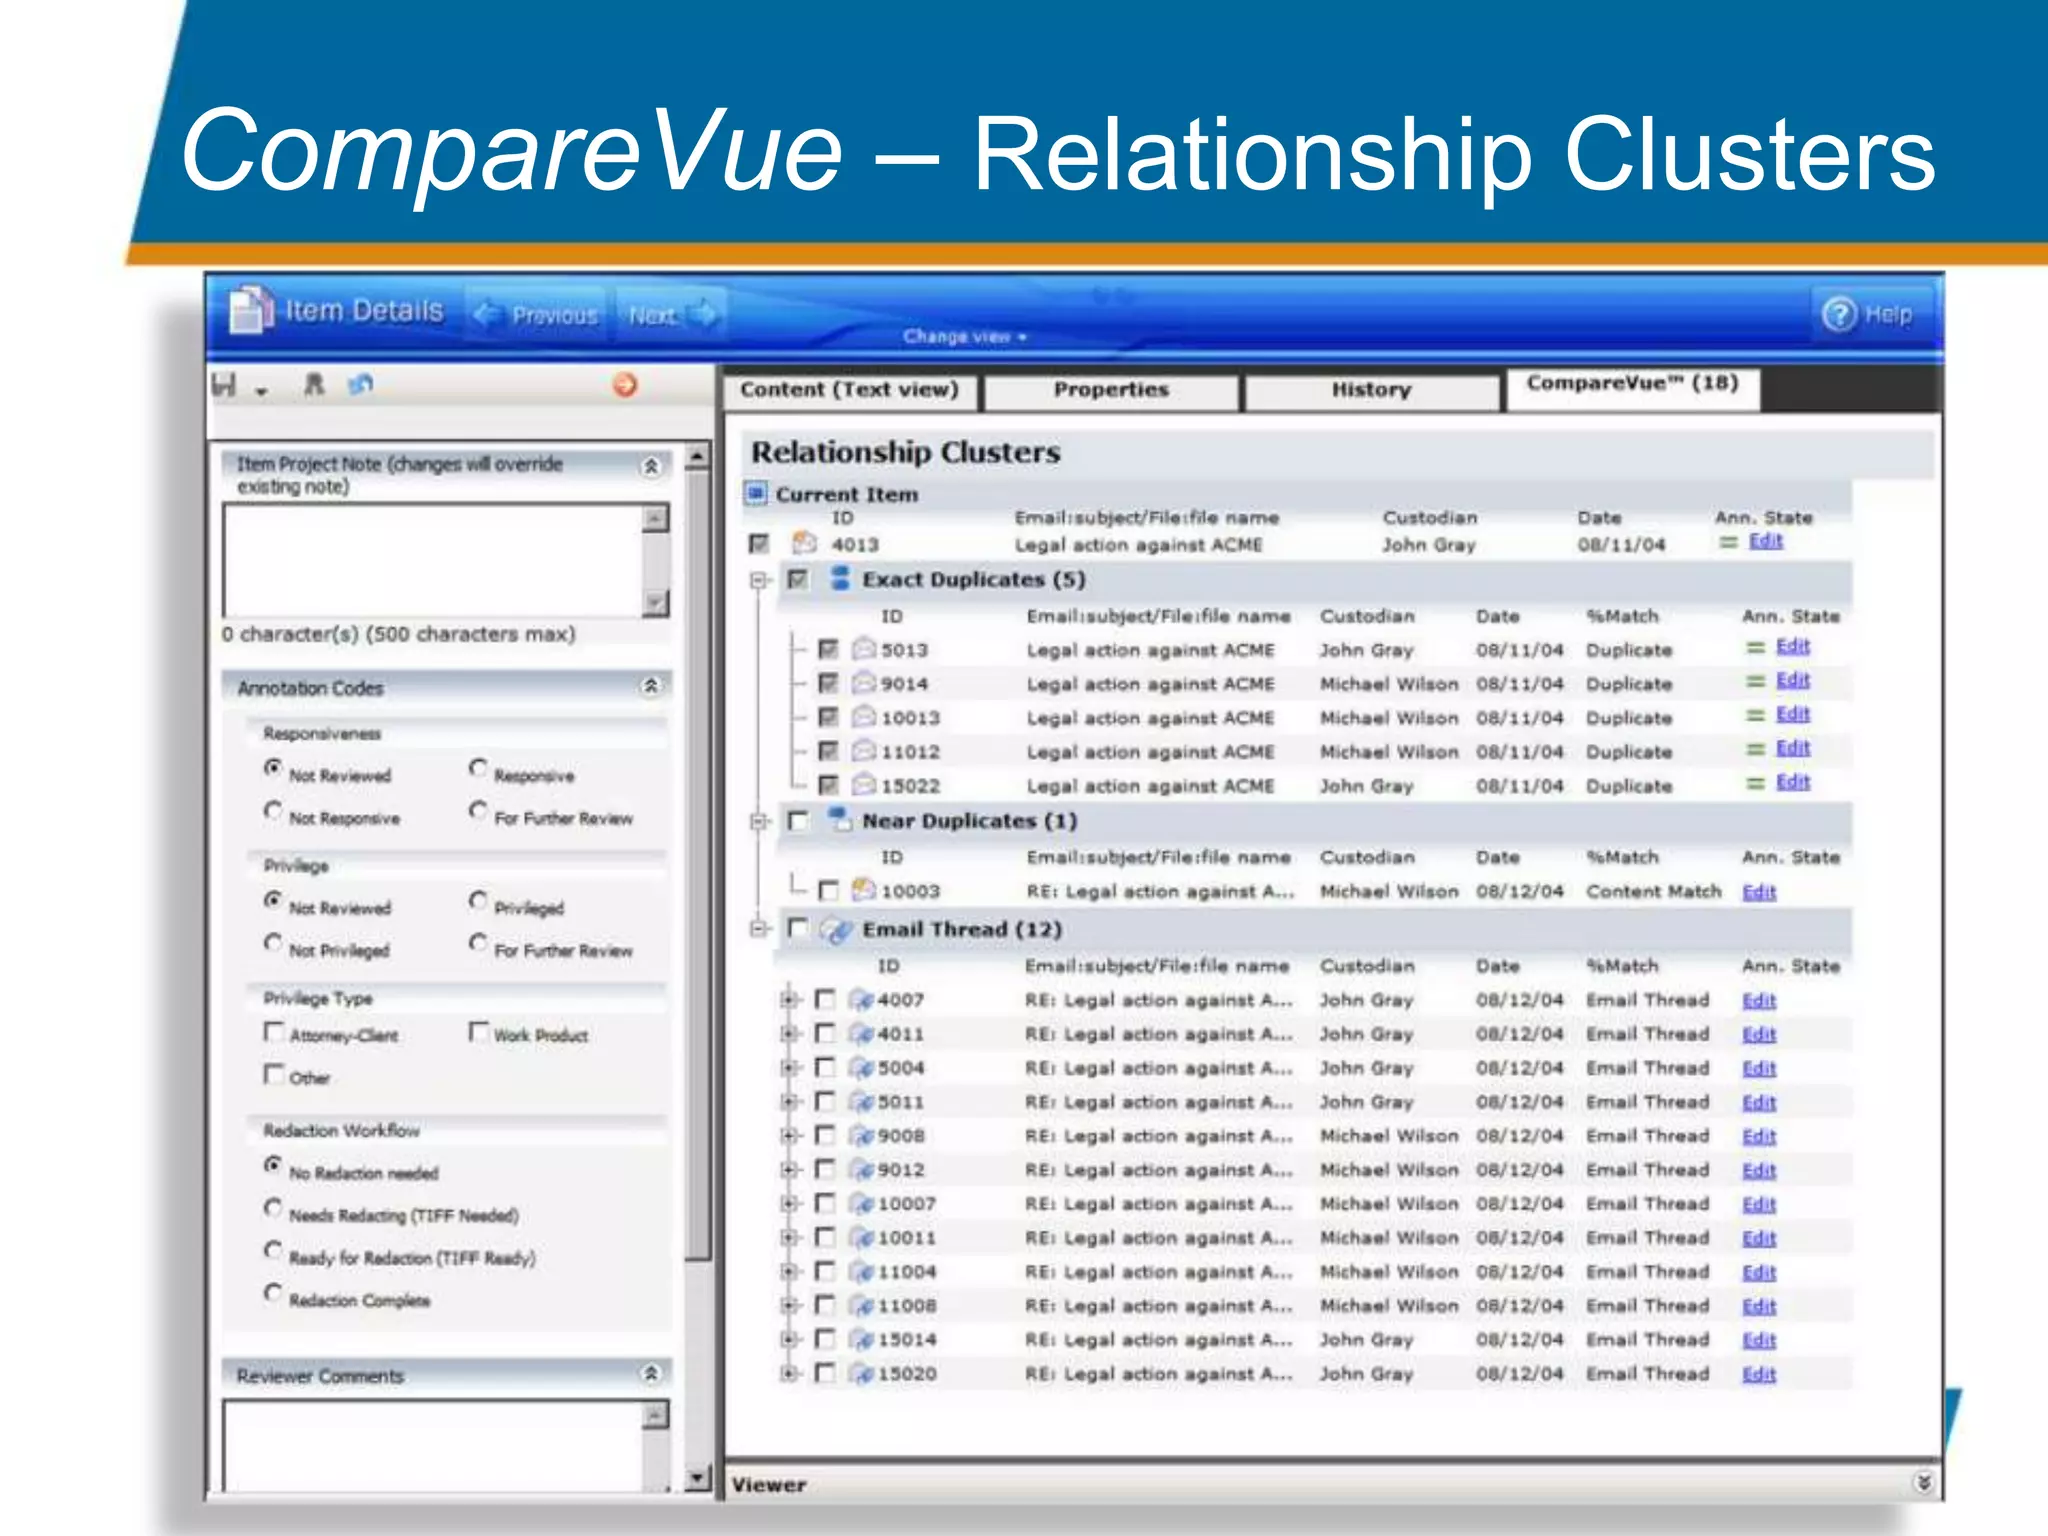Switch to the Properties tab
This screenshot has height=1536, width=2048.
[1111, 390]
